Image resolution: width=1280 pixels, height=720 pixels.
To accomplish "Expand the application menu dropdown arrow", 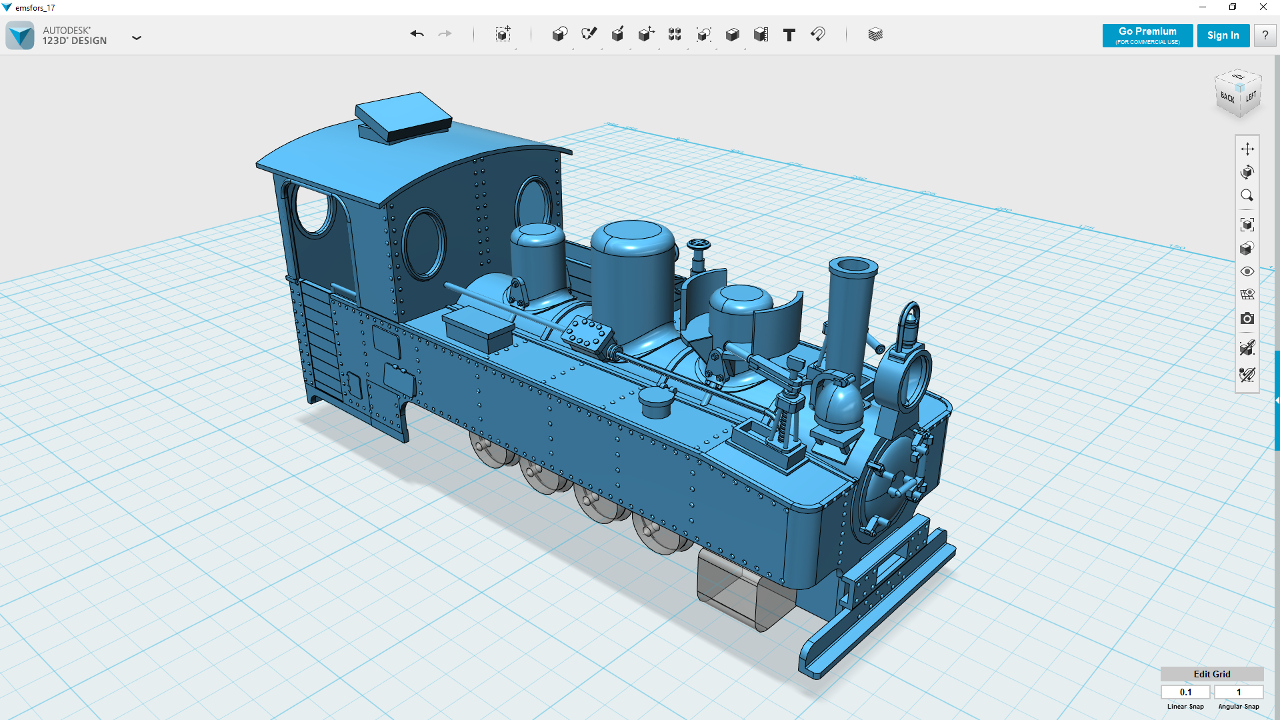I will point(137,37).
